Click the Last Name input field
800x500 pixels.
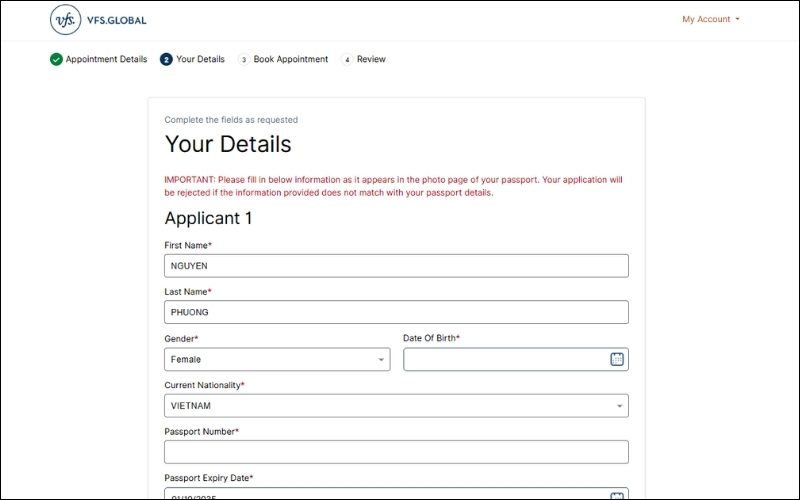pyautogui.click(x=396, y=312)
